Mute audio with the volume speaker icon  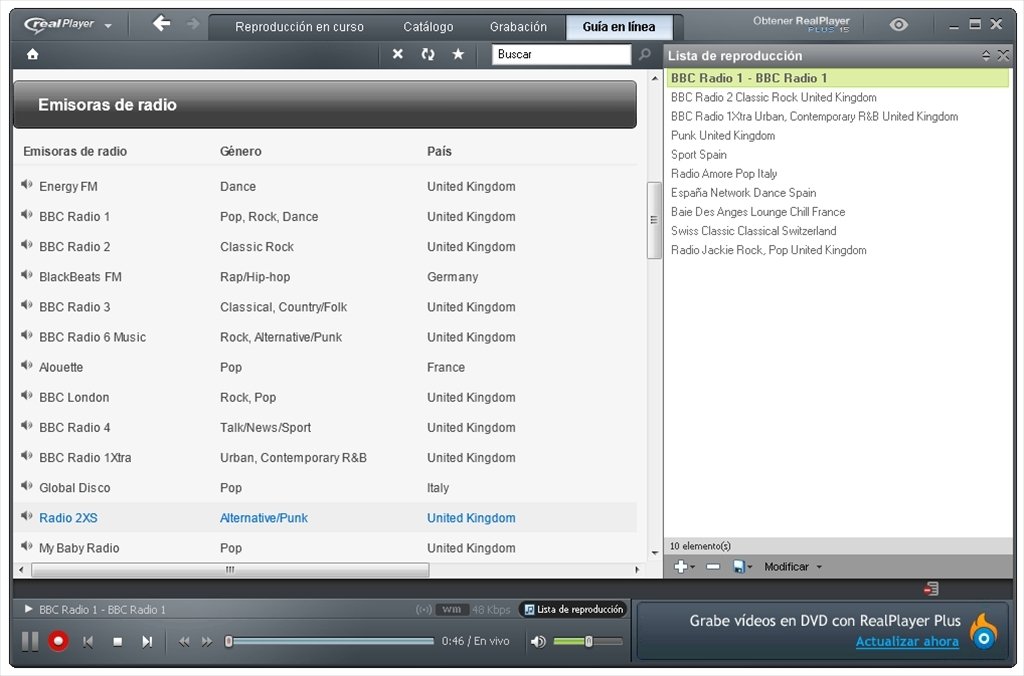(x=538, y=642)
